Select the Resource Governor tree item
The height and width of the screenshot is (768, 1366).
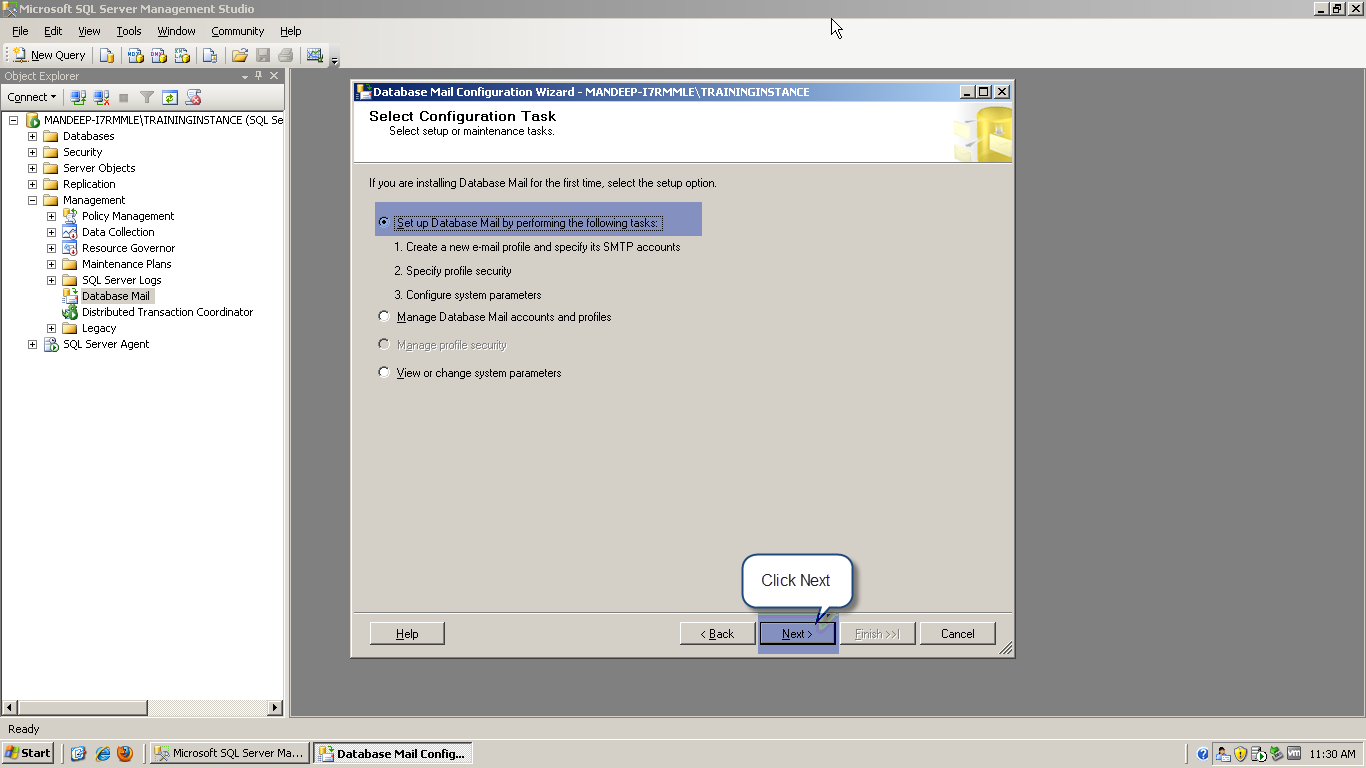click(x=128, y=248)
